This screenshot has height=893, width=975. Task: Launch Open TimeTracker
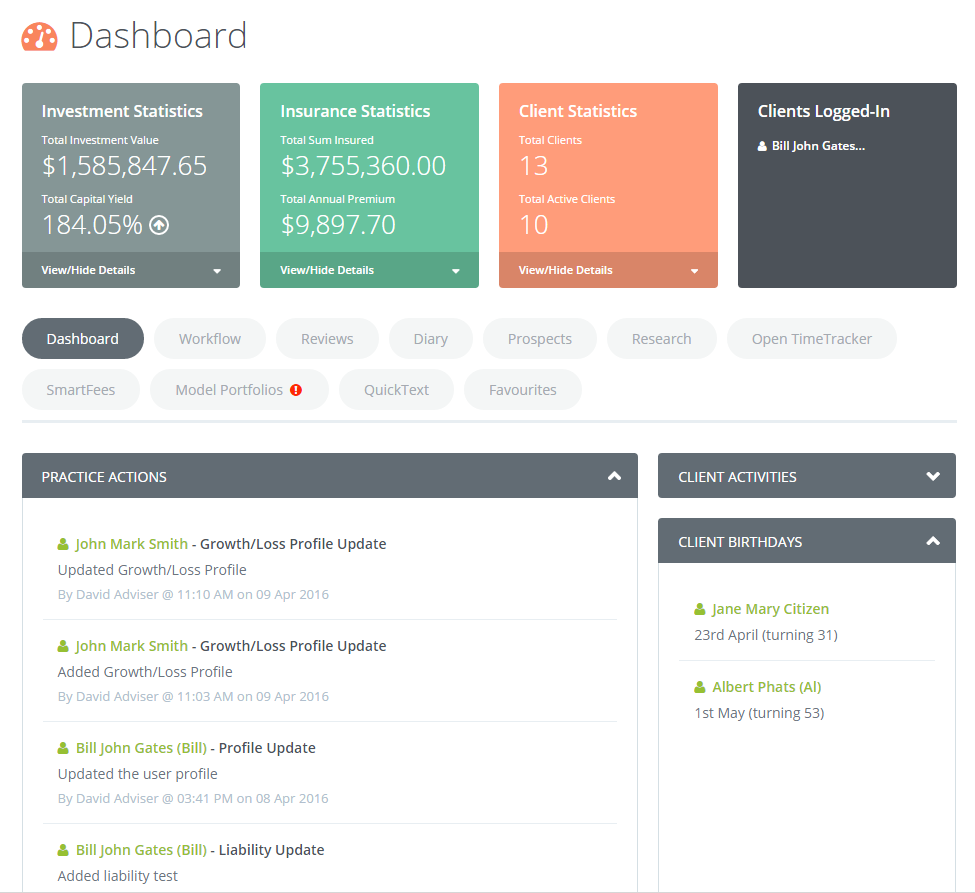[x=811, y=339]
